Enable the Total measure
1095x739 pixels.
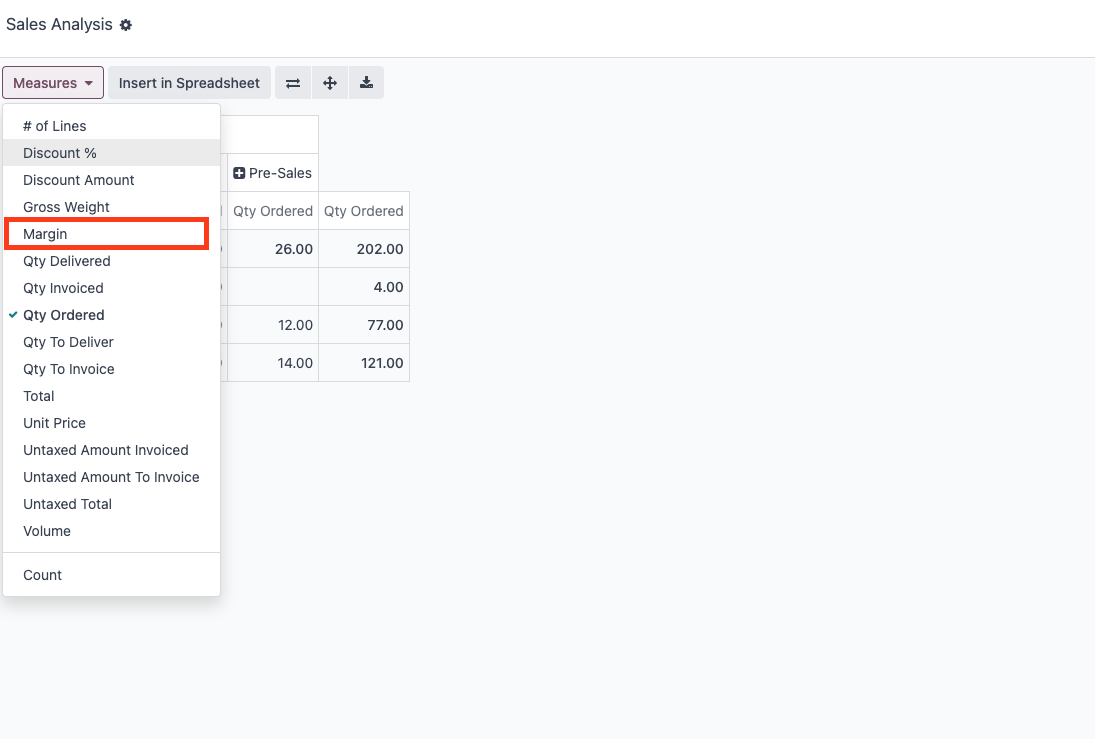(x=112, y=396)
